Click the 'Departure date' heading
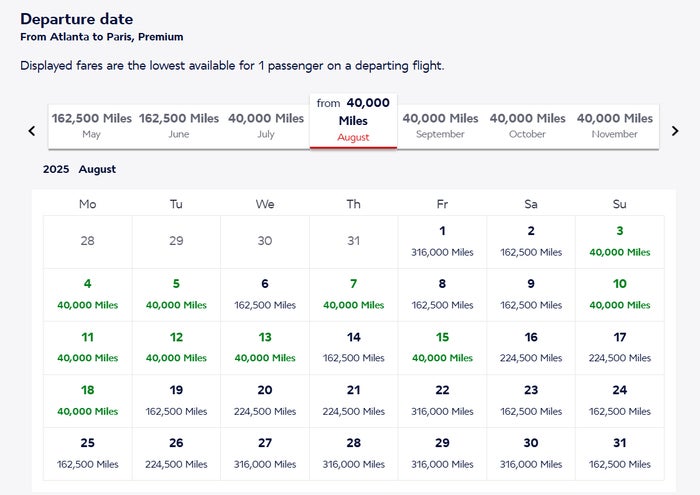This screenshot has width=700, height=495. coord(77,19)
